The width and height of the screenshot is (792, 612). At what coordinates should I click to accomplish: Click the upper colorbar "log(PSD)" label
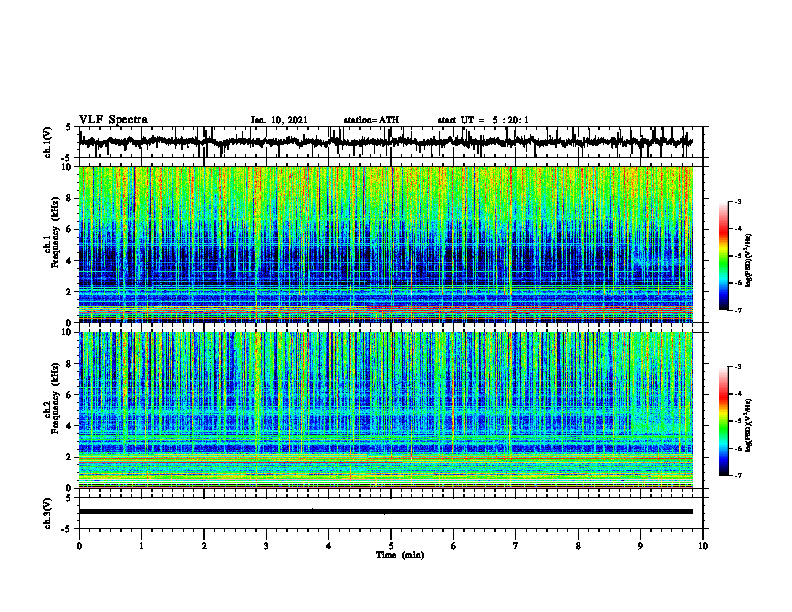tap(749, 260)
